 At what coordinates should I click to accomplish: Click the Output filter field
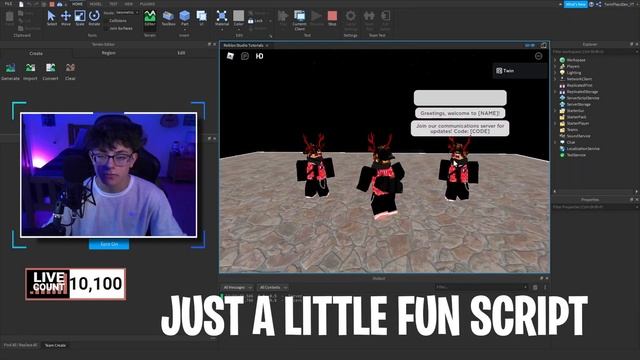481,287
